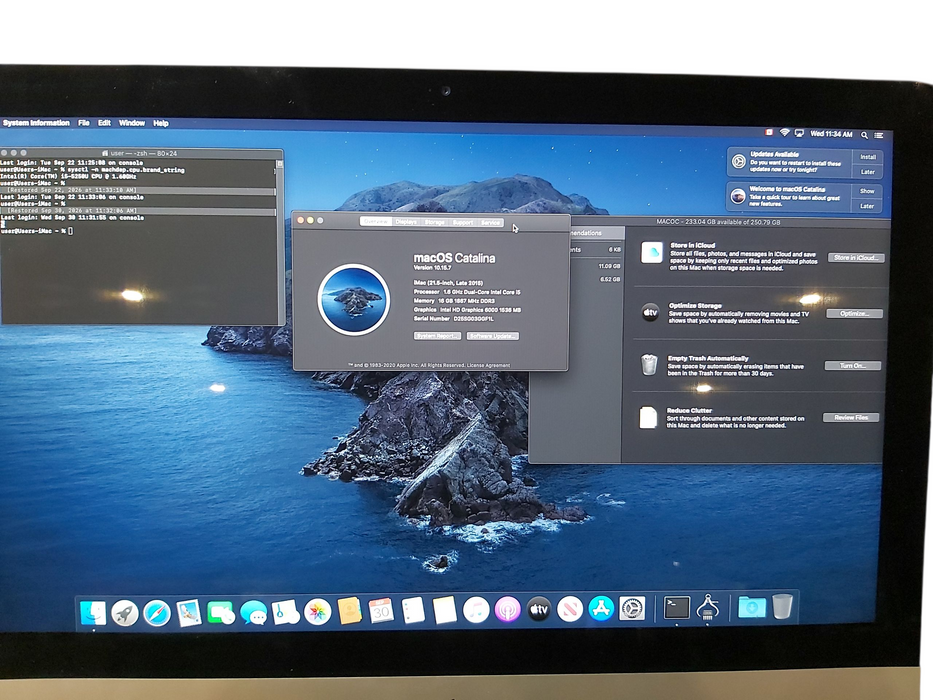Switch to Support tab

462,222
